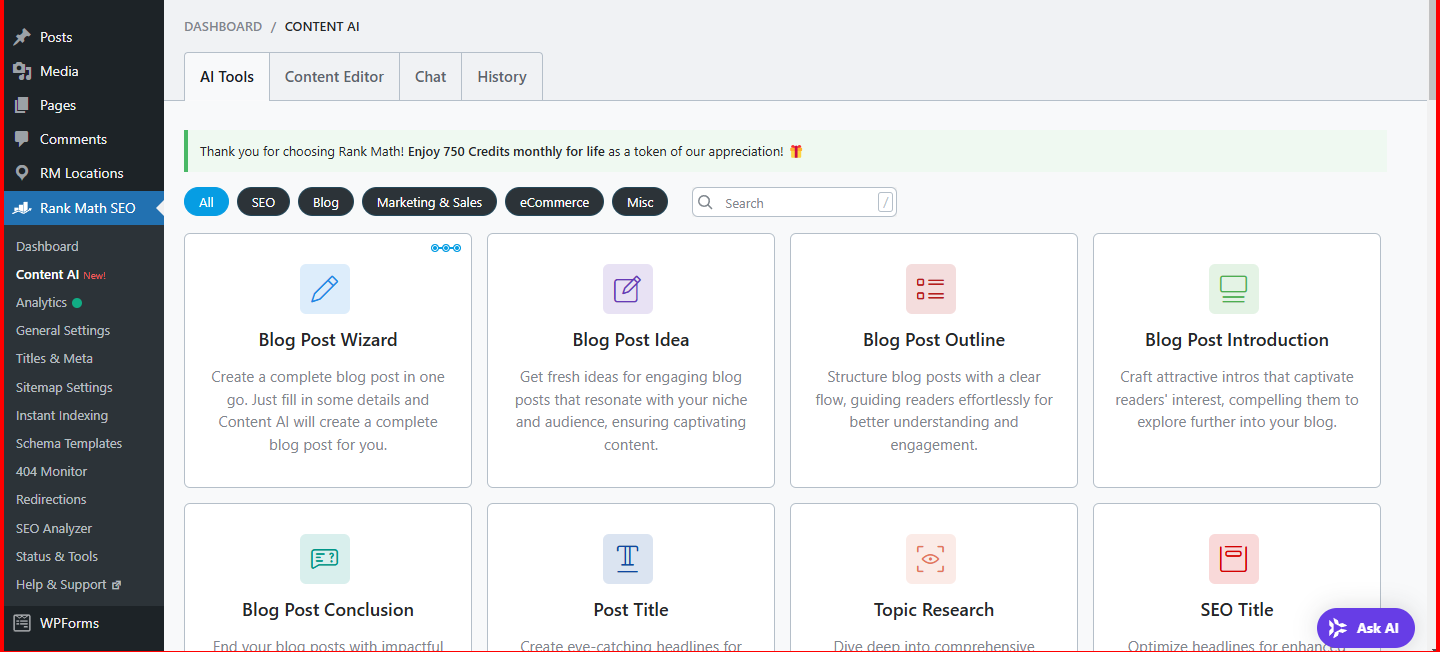The height and width of the screenshot is (652, 1440).
Task: Open General Settings submenu item
Action: pyautogui.click(x=63, y=330)
